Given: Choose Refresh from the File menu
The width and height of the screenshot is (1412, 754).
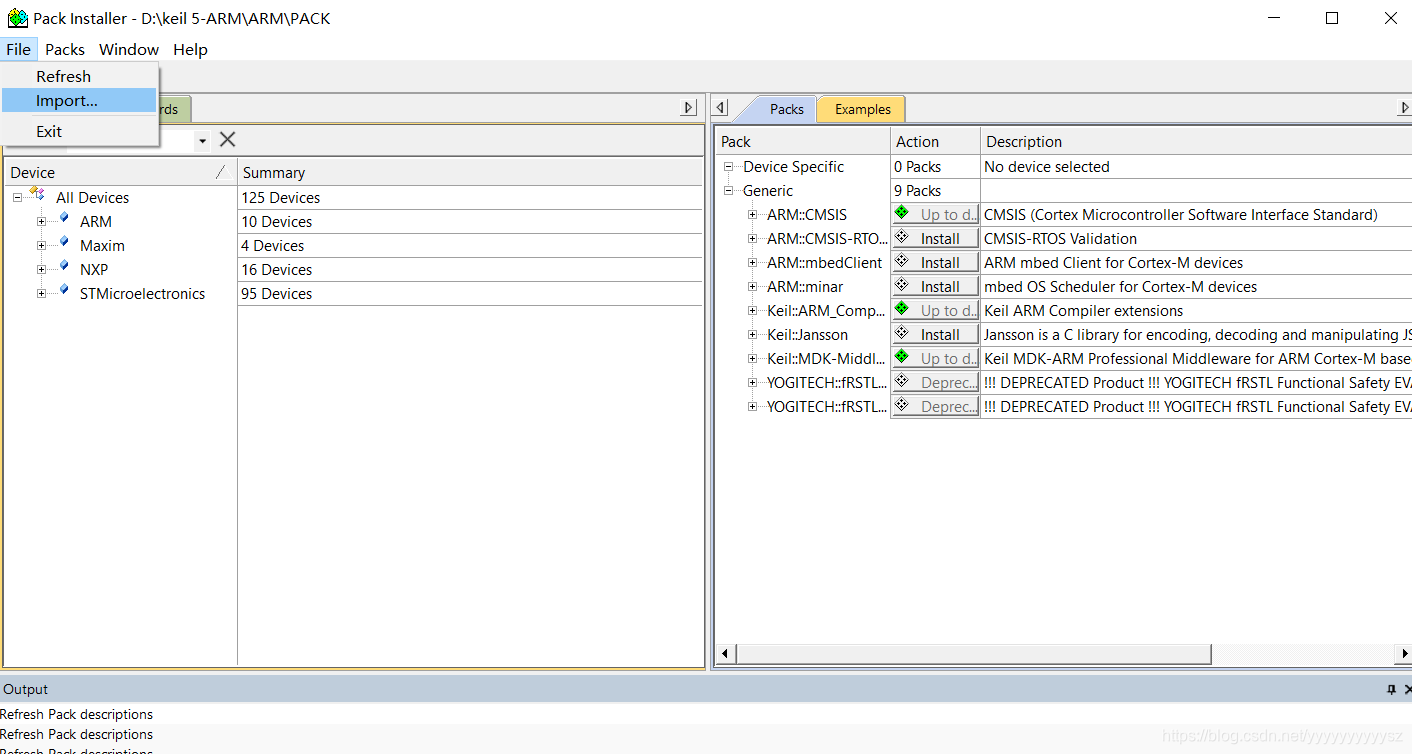Looking at the screenshot, I should click(x=79, y=76).
